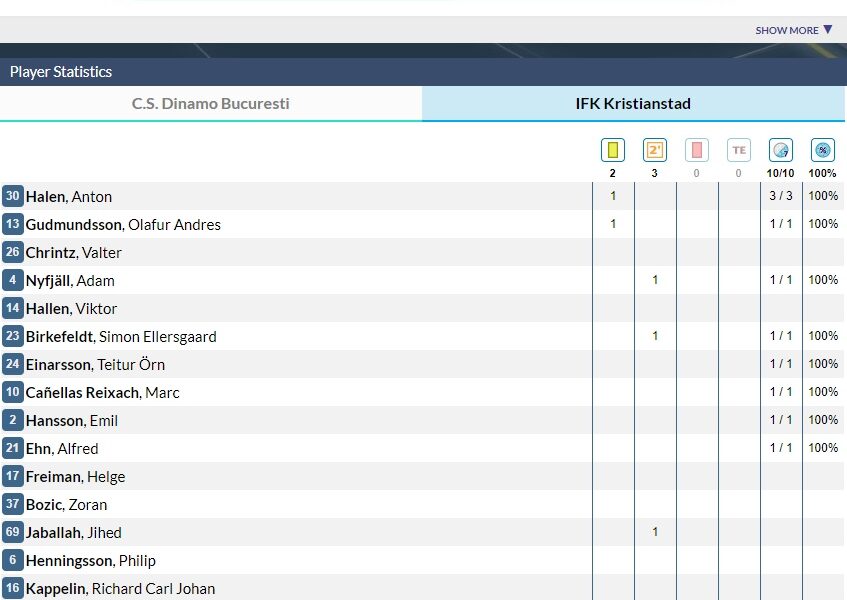
Task: Select player Freiman, Helge
Action: coord(76,477)
